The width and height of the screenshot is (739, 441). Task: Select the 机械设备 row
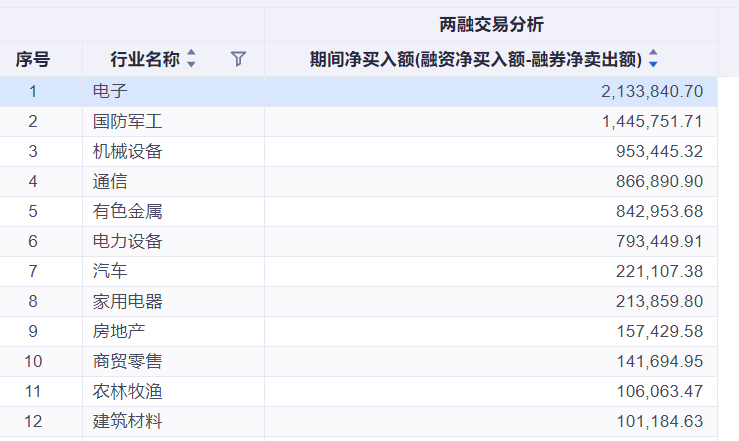click(x=359, y=152)
